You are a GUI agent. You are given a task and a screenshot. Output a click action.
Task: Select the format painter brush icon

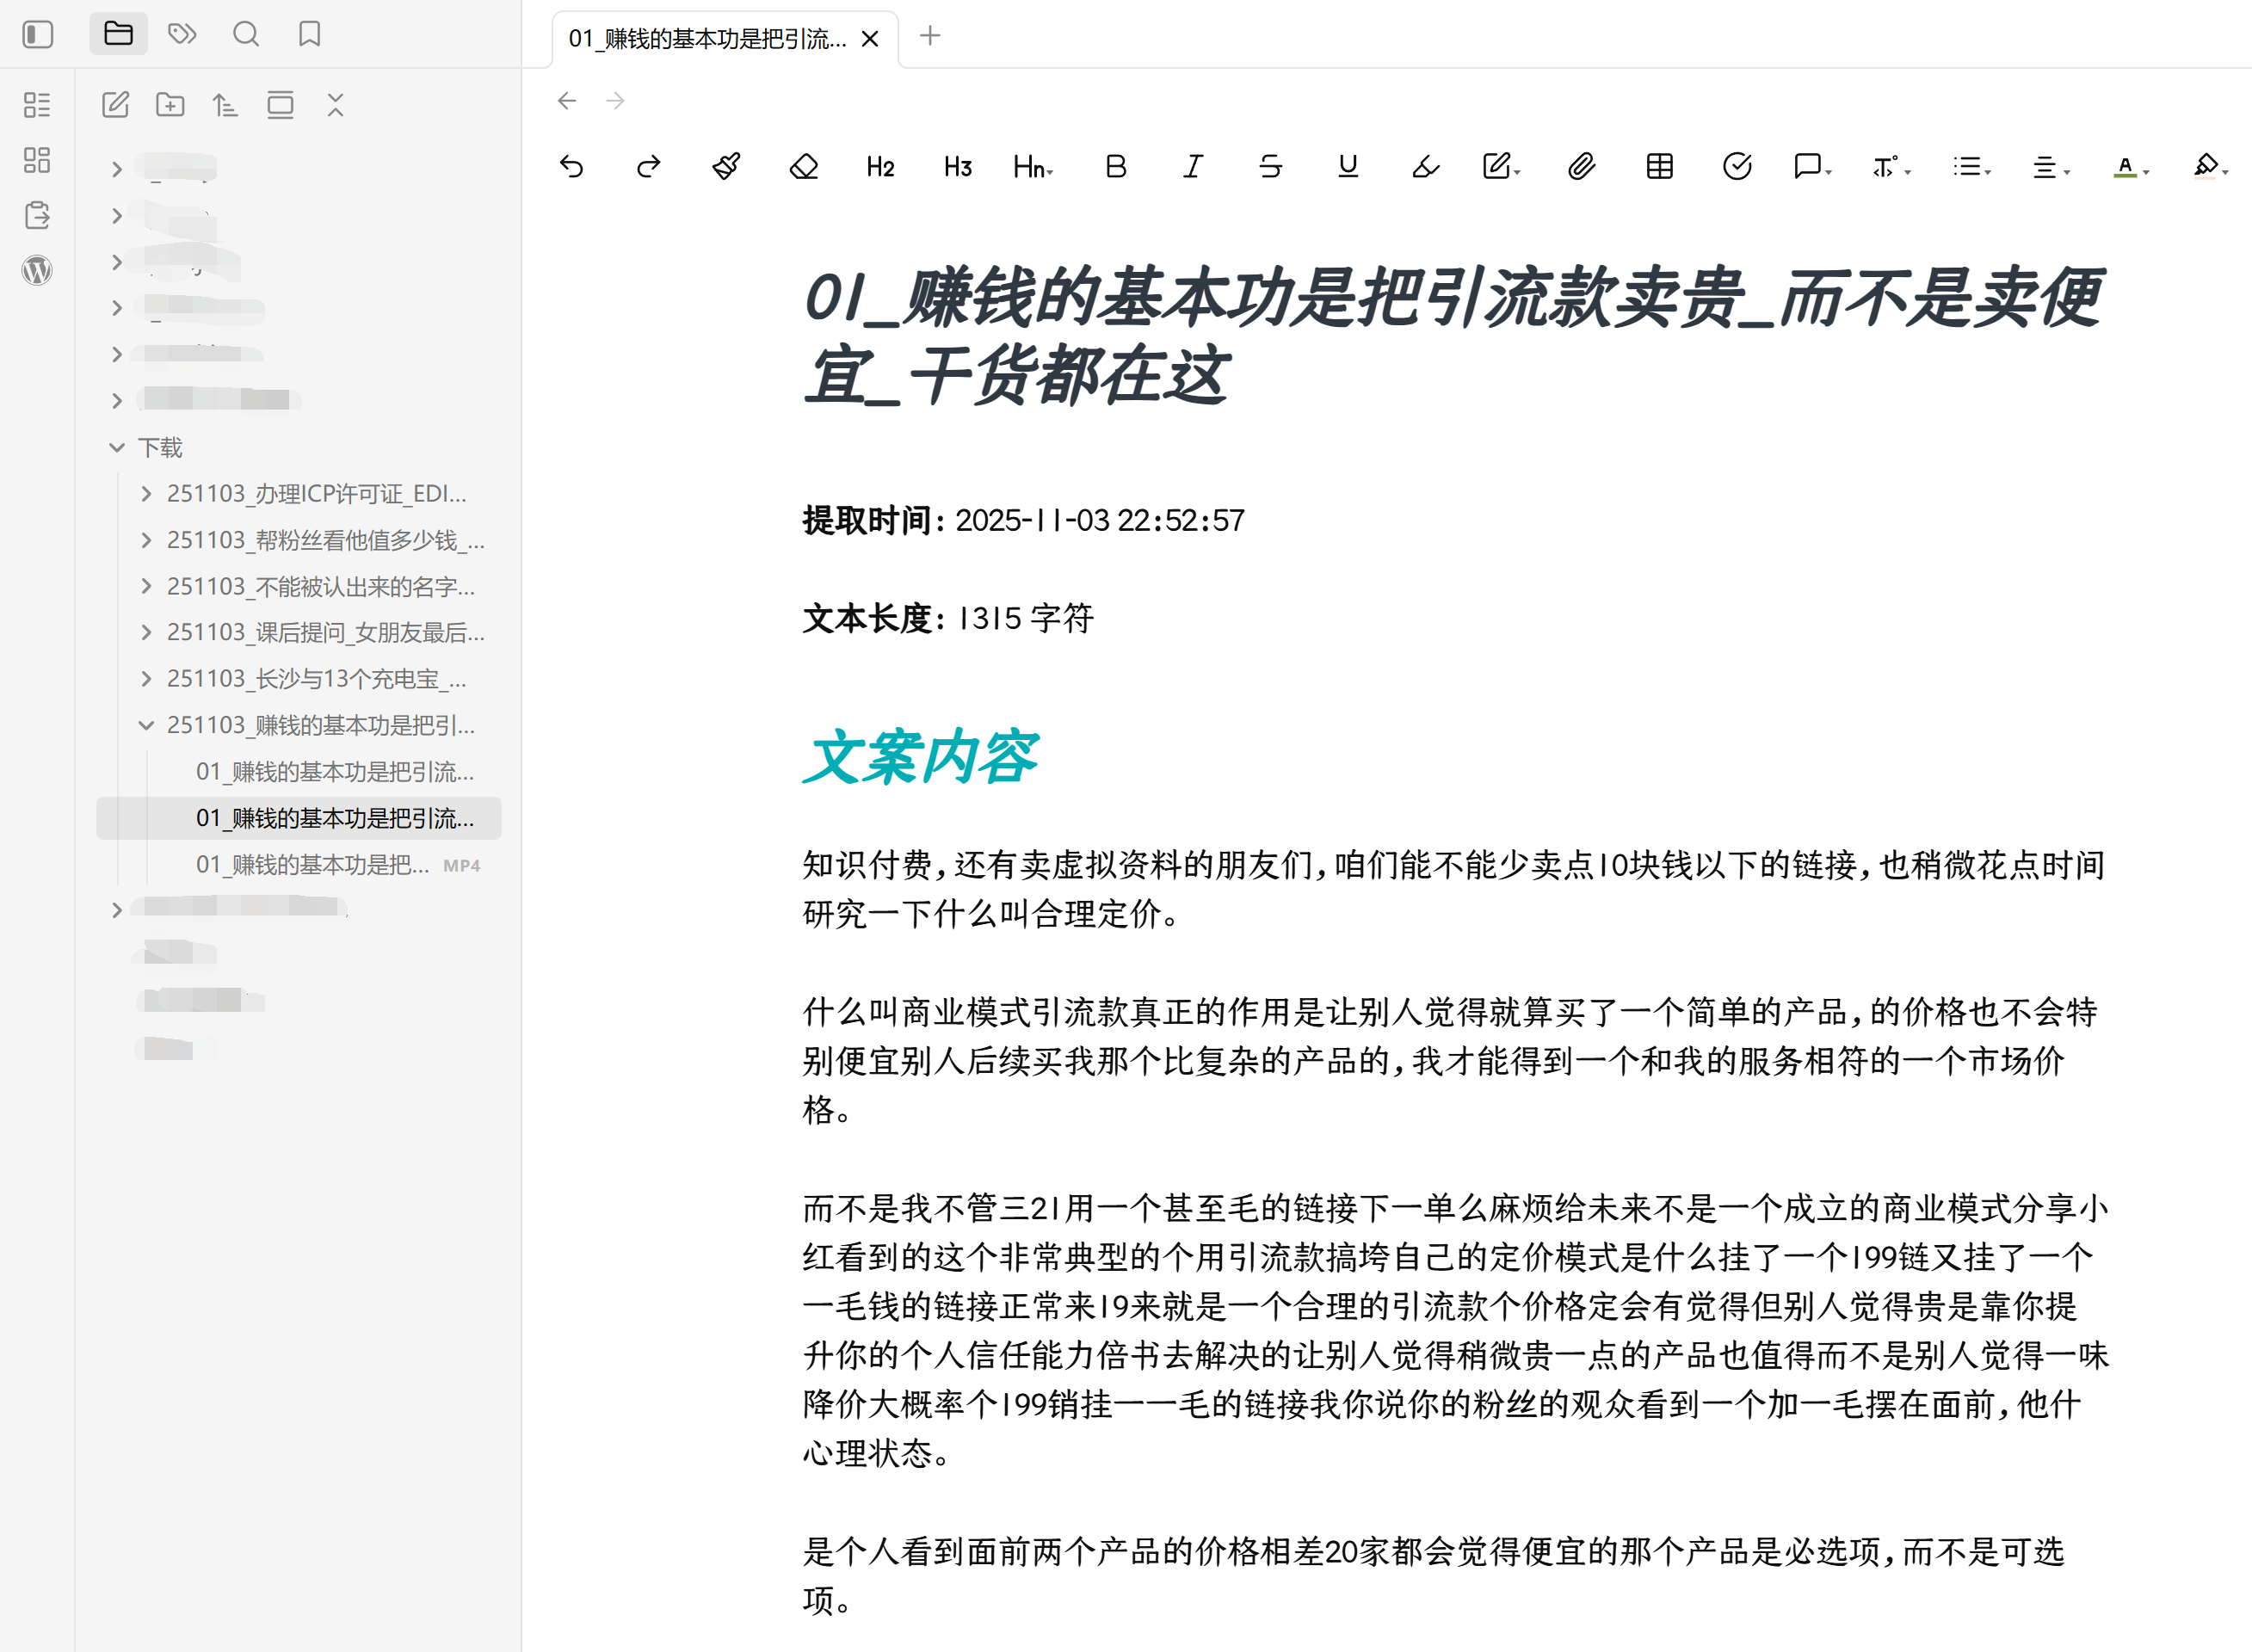click(726, 166)
